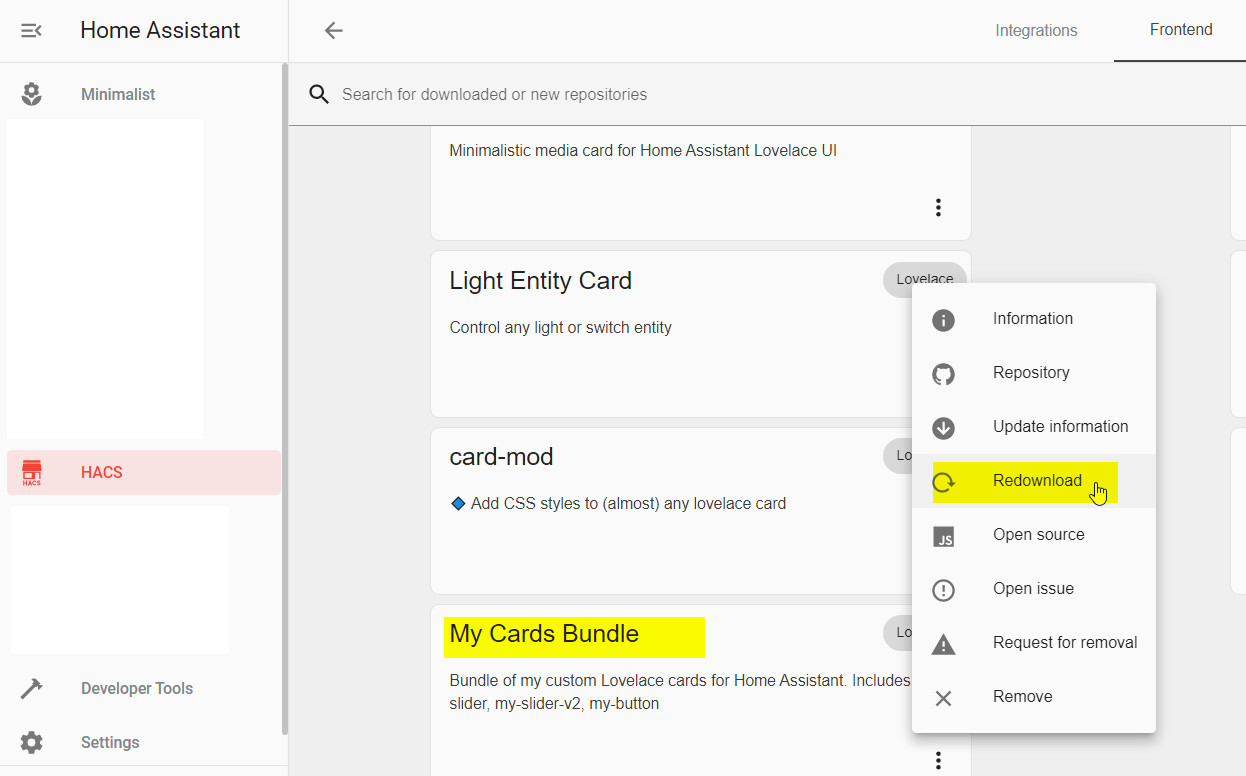Choose Open issue in the menu

click(1034, 589)
